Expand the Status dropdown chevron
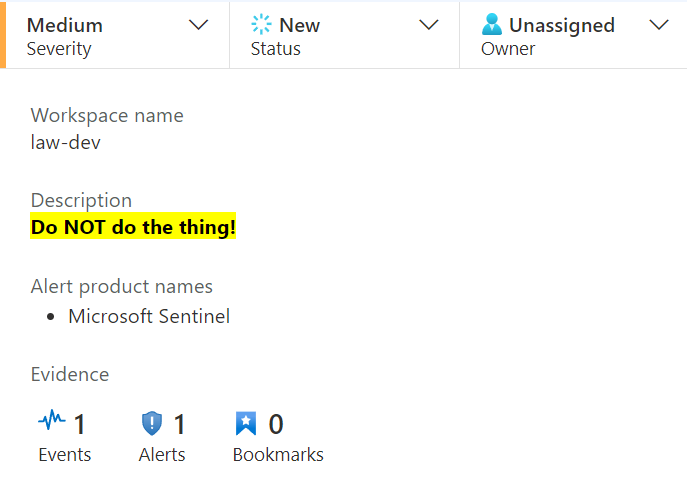 (x=428, y=25)
